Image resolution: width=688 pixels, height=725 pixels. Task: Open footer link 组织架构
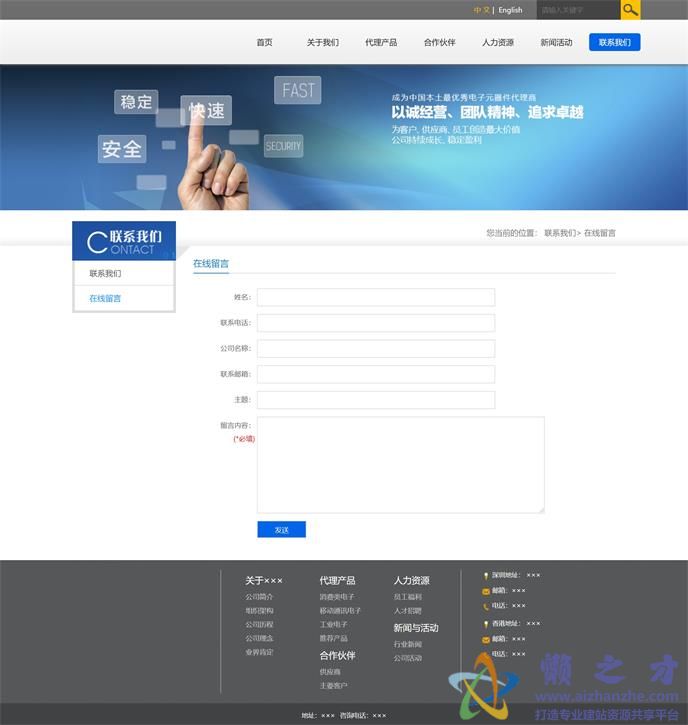tap(259, 611)
